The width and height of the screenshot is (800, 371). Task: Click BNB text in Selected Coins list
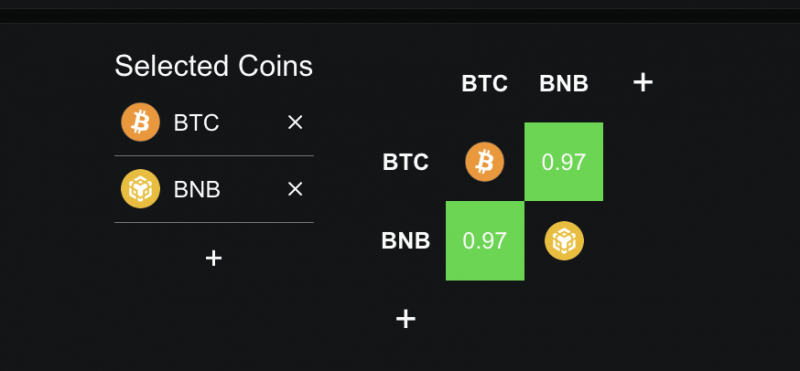(197, 190)
